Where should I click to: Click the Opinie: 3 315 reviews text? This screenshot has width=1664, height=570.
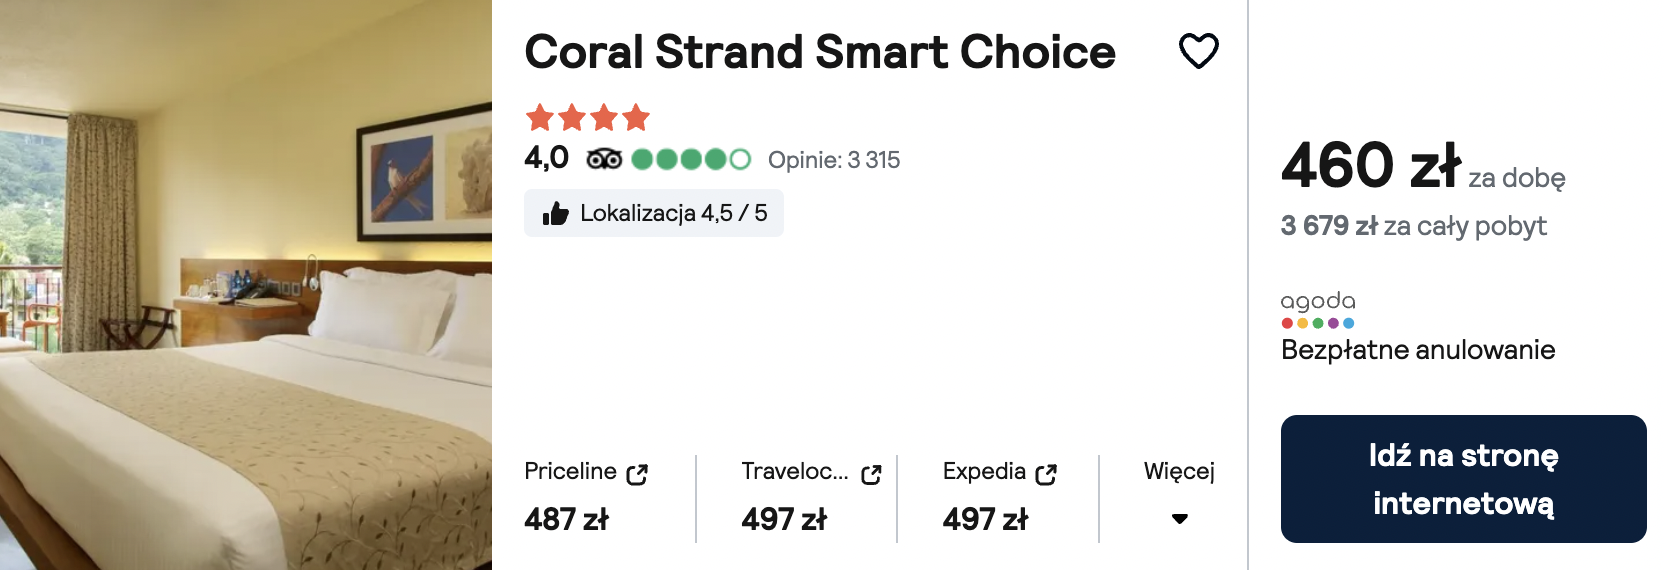[834, 160]
